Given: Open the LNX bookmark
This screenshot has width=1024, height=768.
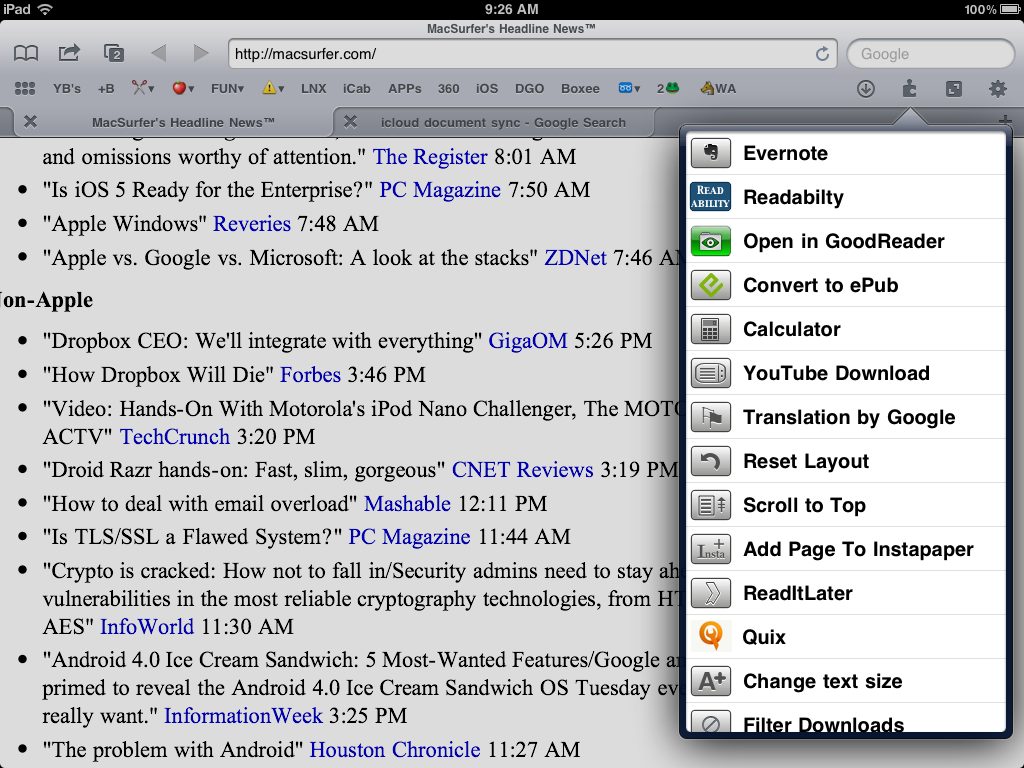Looking at the screenshot, I should click(x=313, y=88).
